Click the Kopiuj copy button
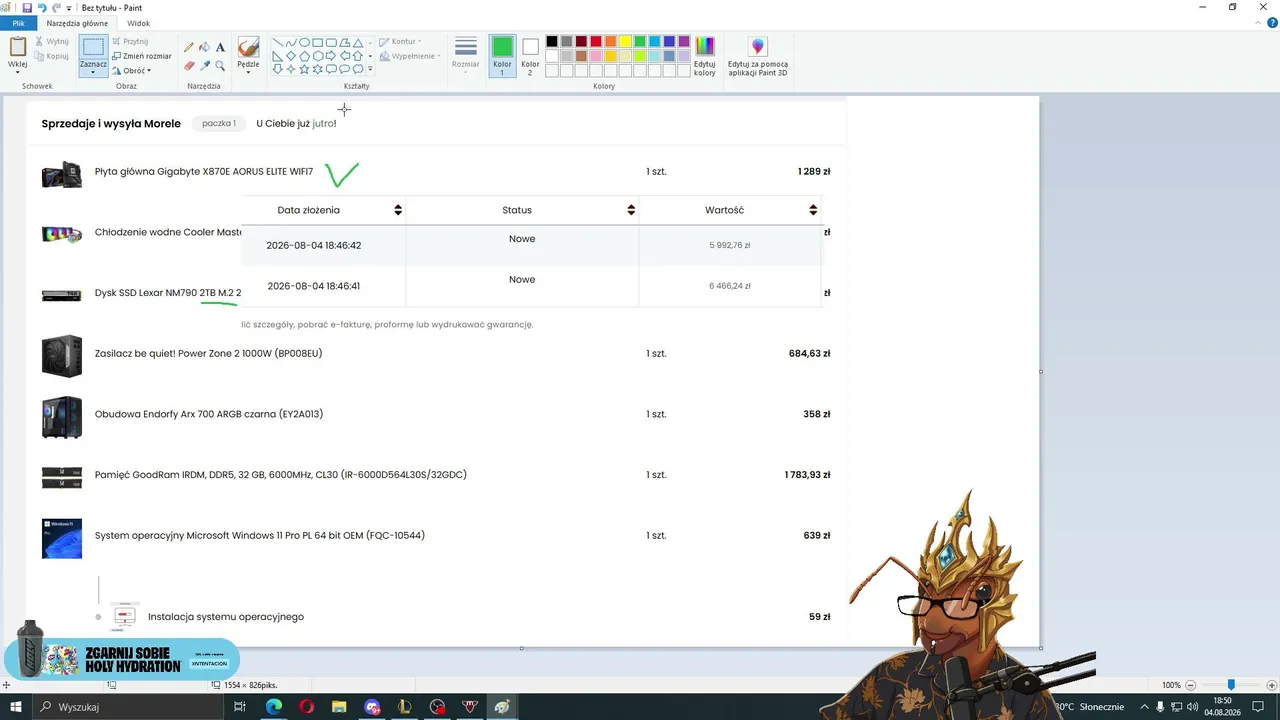Screen dimensions: 1280x720 click(52, 56)
